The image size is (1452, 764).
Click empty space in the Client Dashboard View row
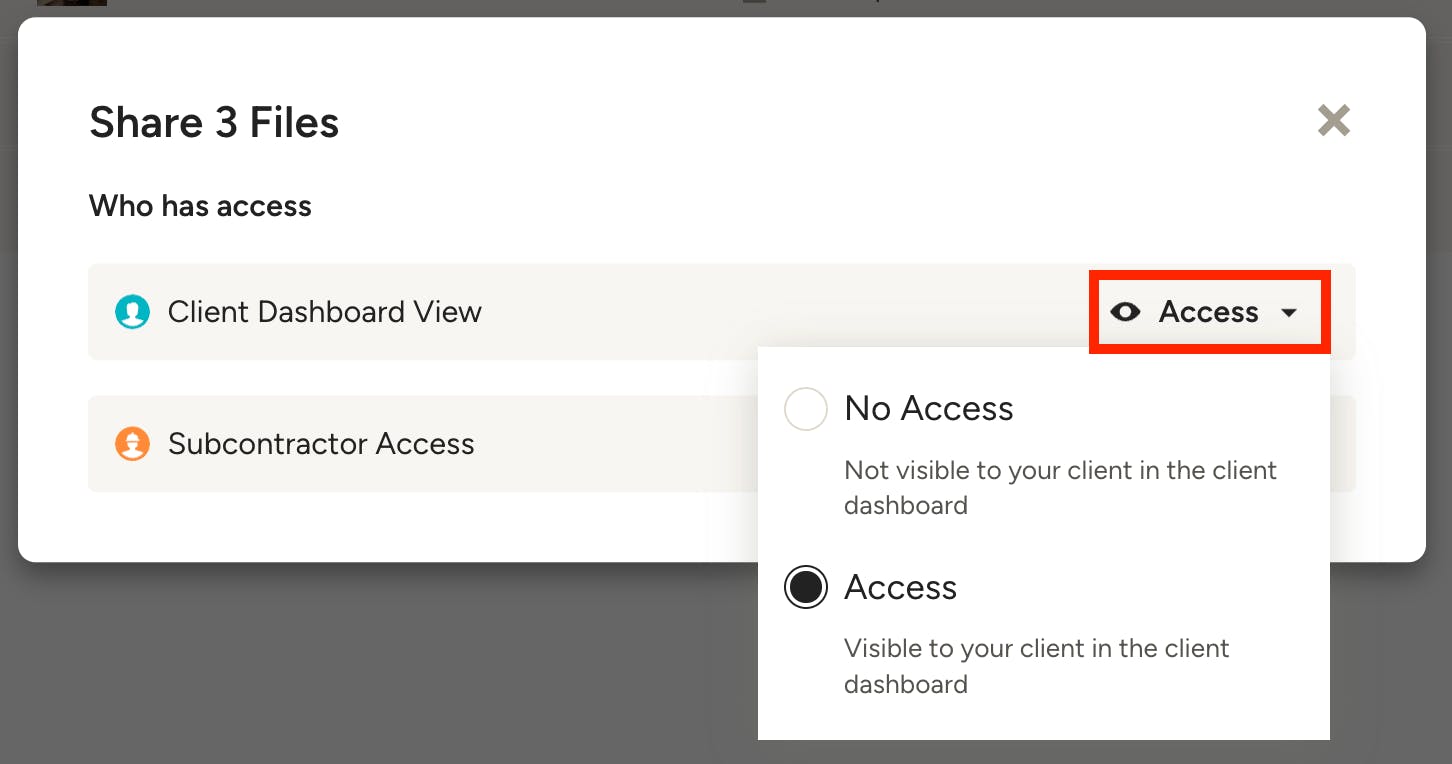pyautogui.click(x=780, y=312)
